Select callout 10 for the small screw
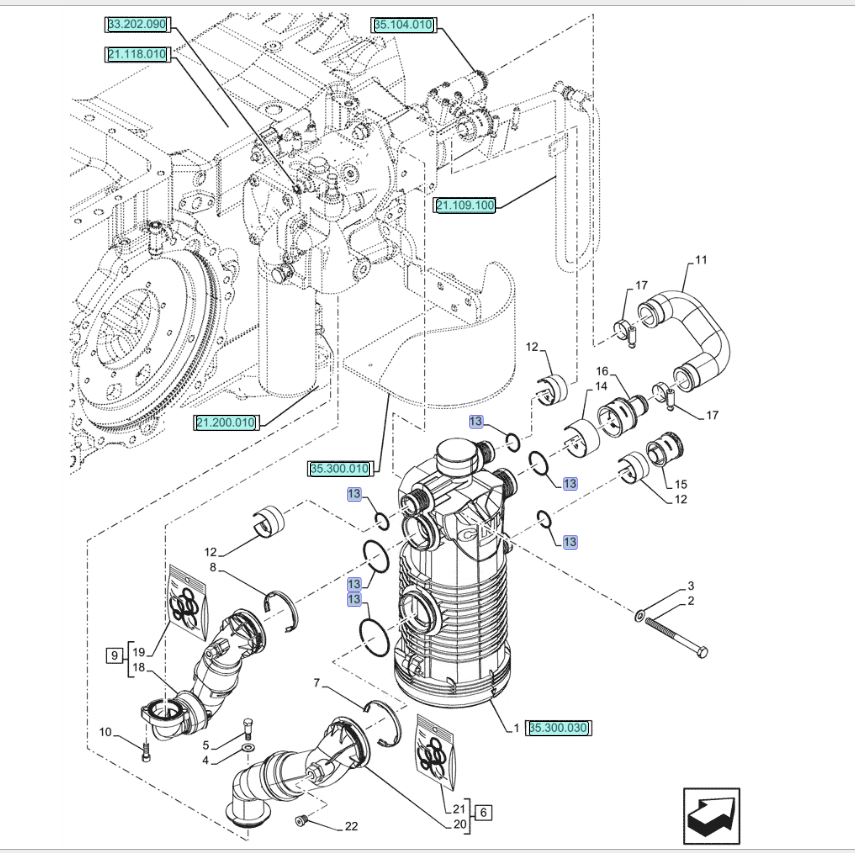This screenshot has height=853, width=855. point(105,731)
